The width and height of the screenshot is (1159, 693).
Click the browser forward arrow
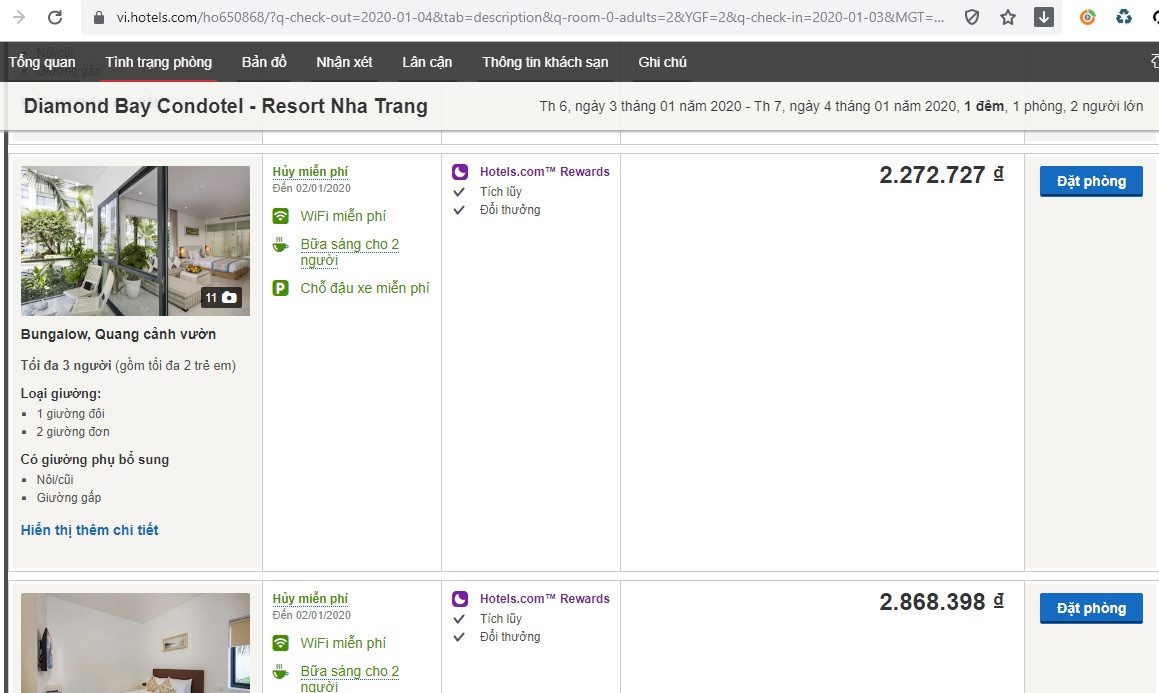click(18, 17)
